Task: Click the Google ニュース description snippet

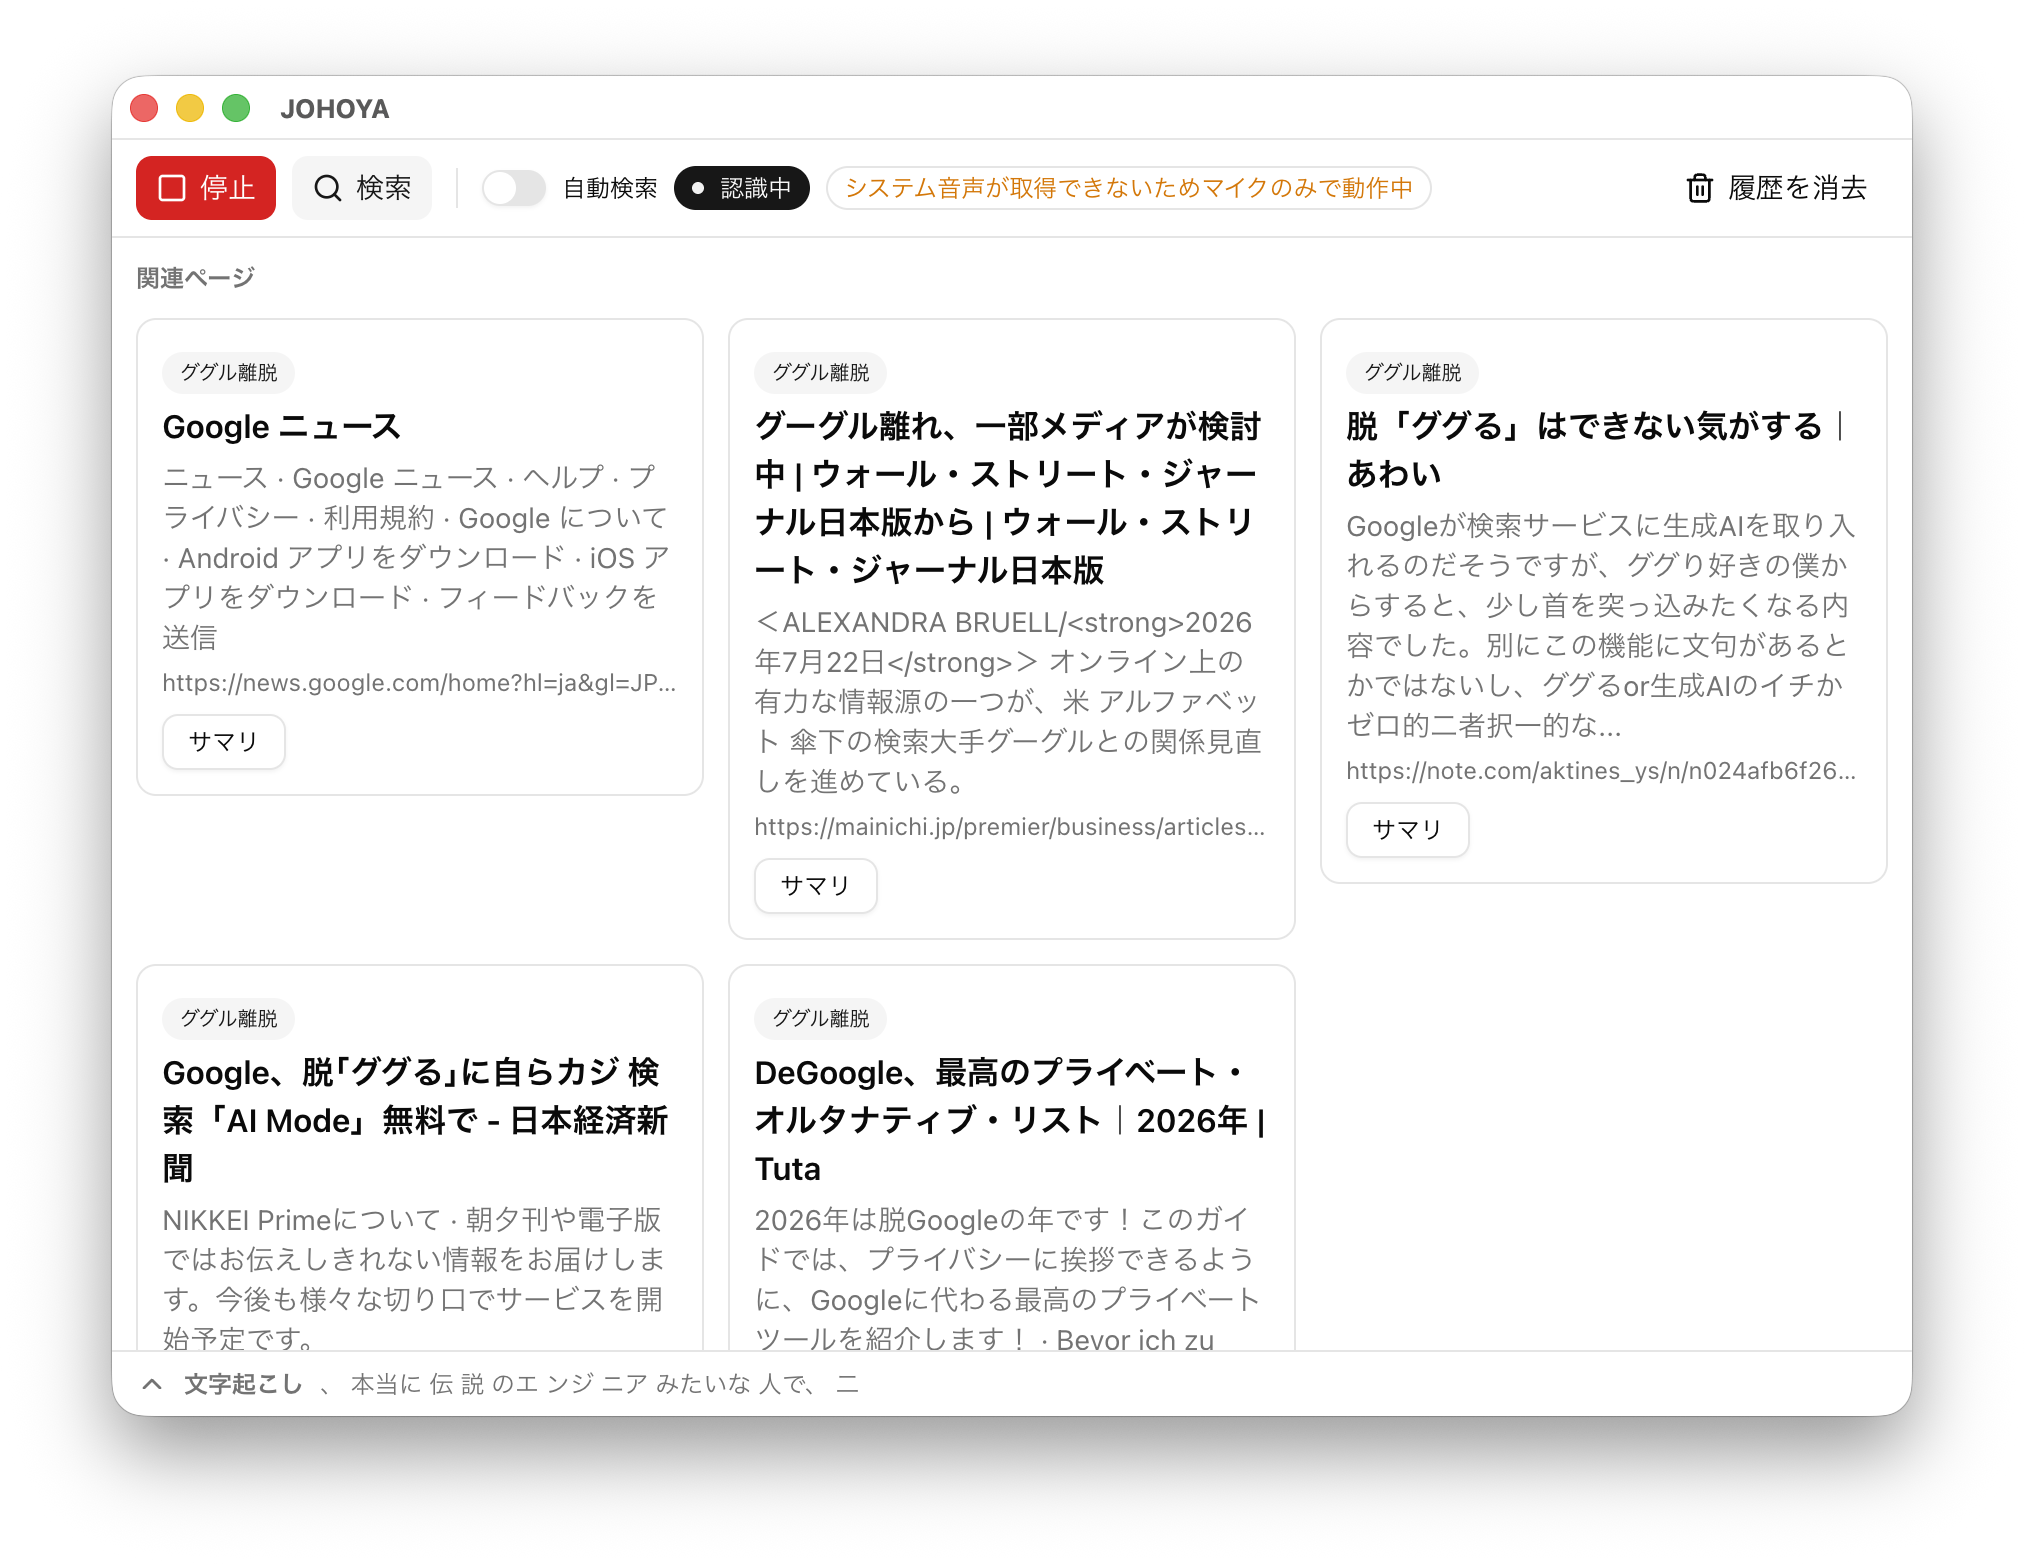Action: click(x=417, y=558)
